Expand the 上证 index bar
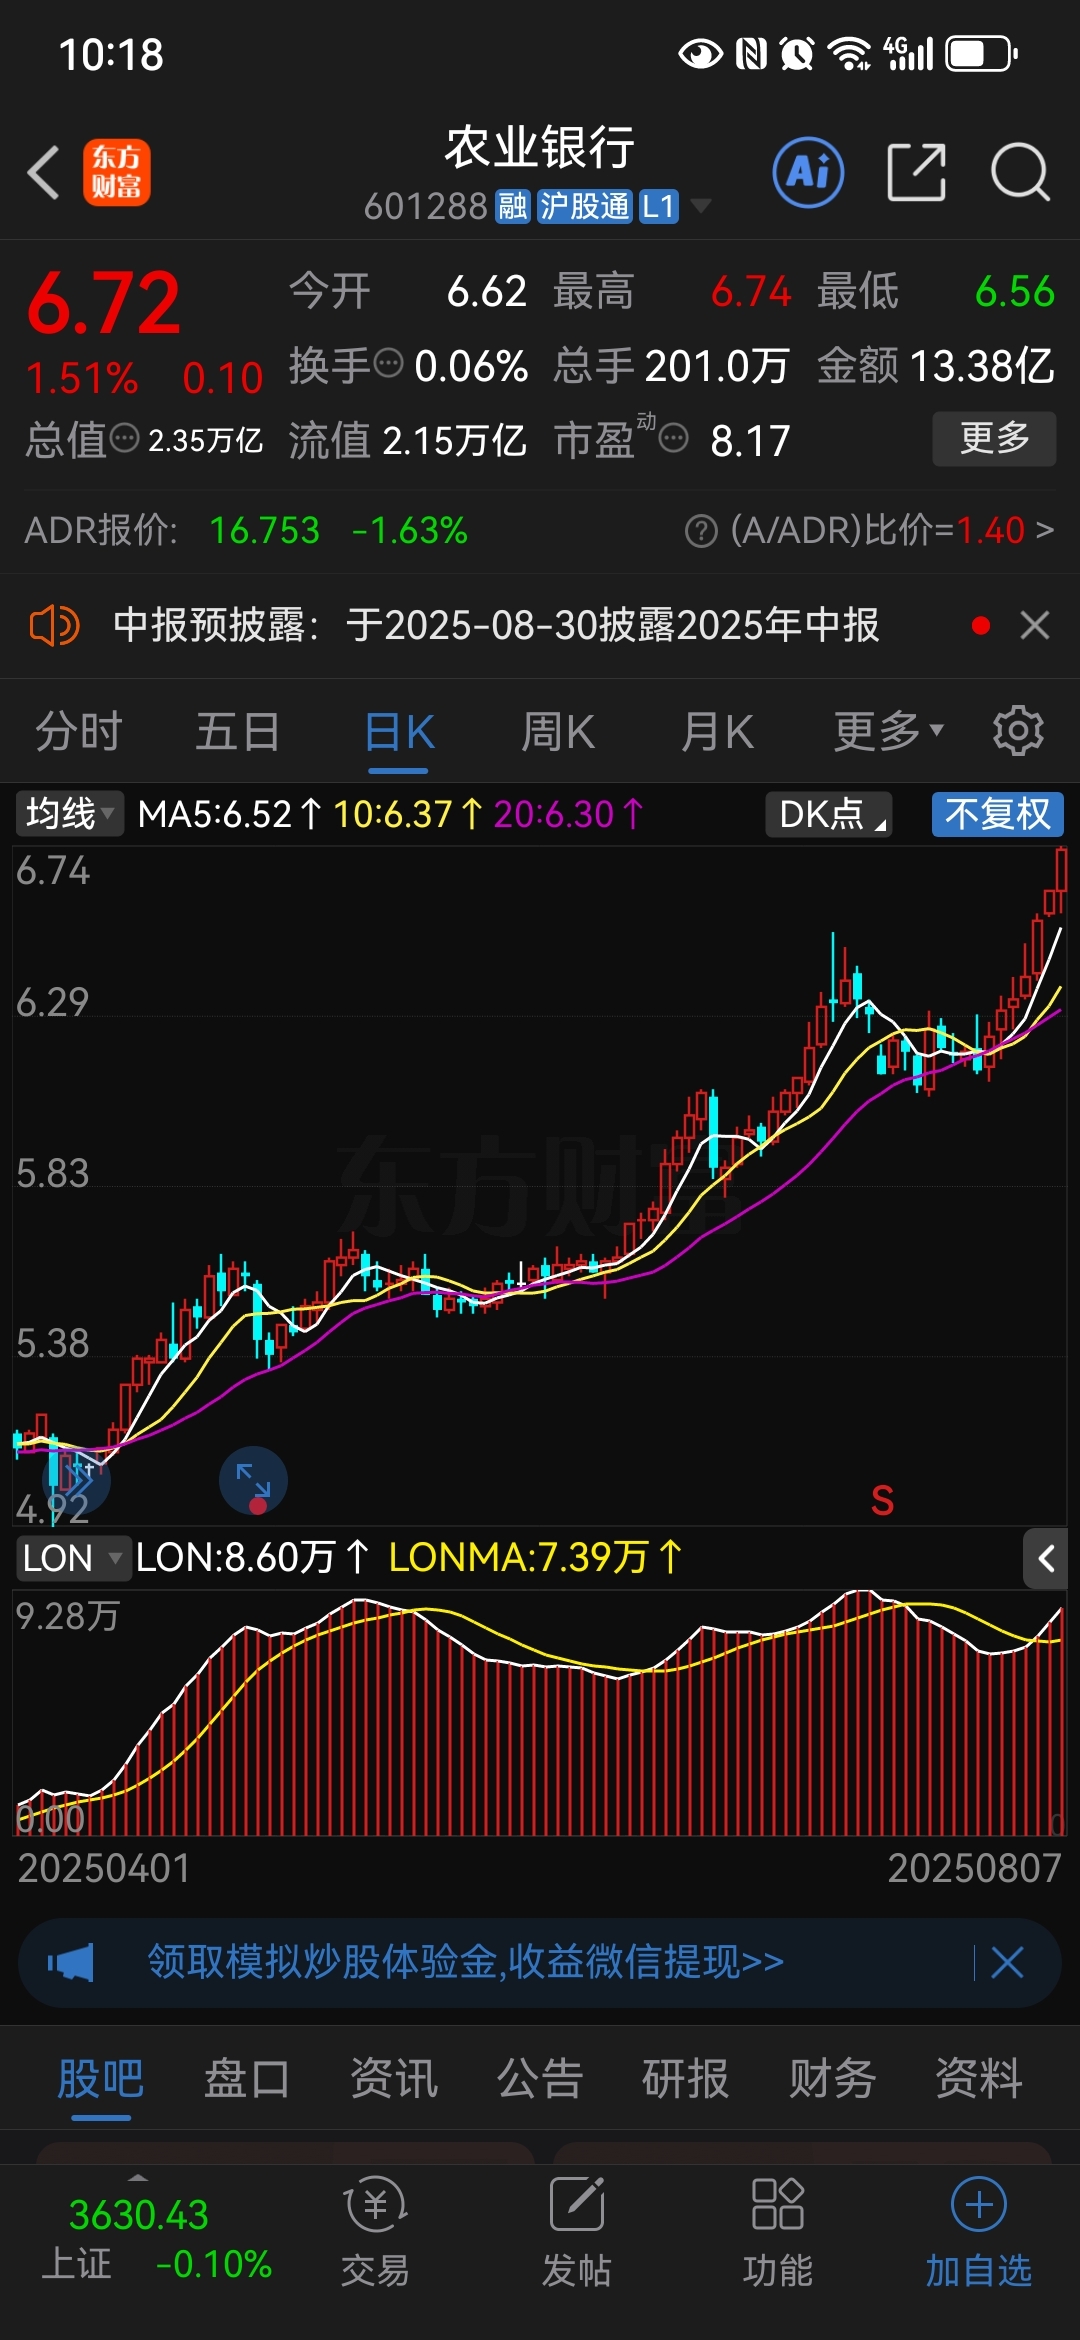This screenshot has width=1080, height=2340. 139,2176
